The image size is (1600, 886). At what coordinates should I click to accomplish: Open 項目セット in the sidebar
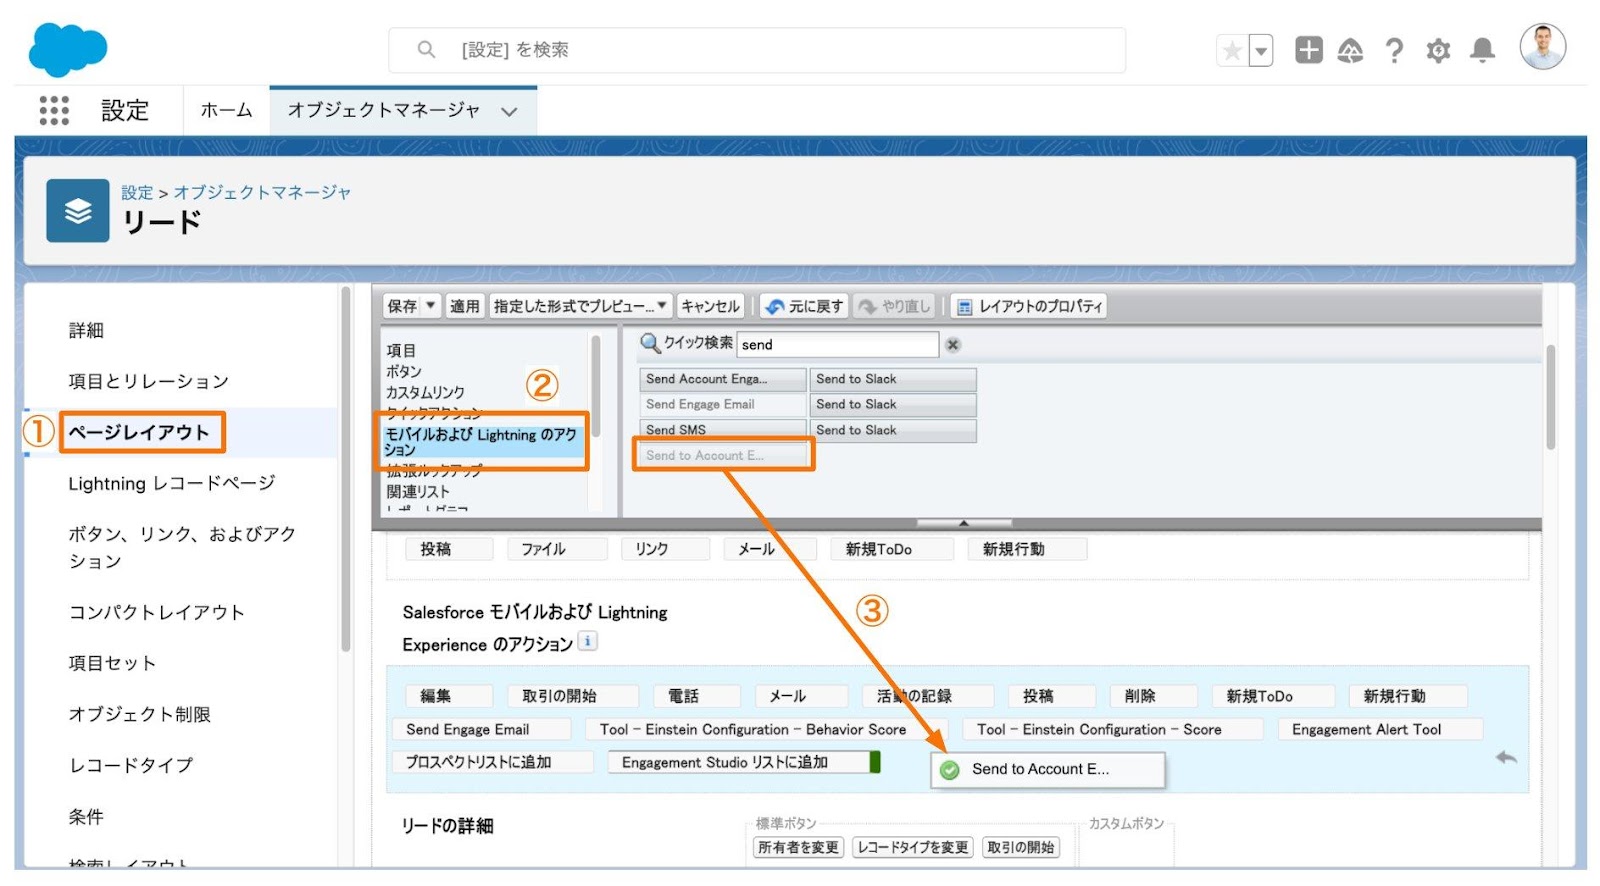coord(112,663)
